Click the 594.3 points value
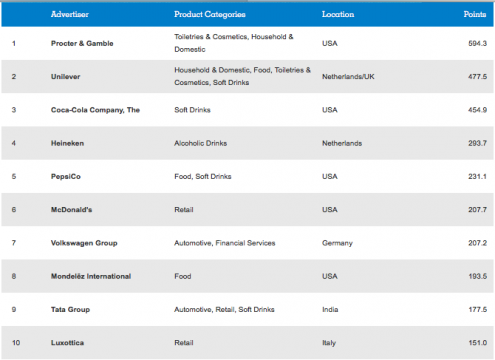The height and width of the screenshot is (360, 495). 477,43
